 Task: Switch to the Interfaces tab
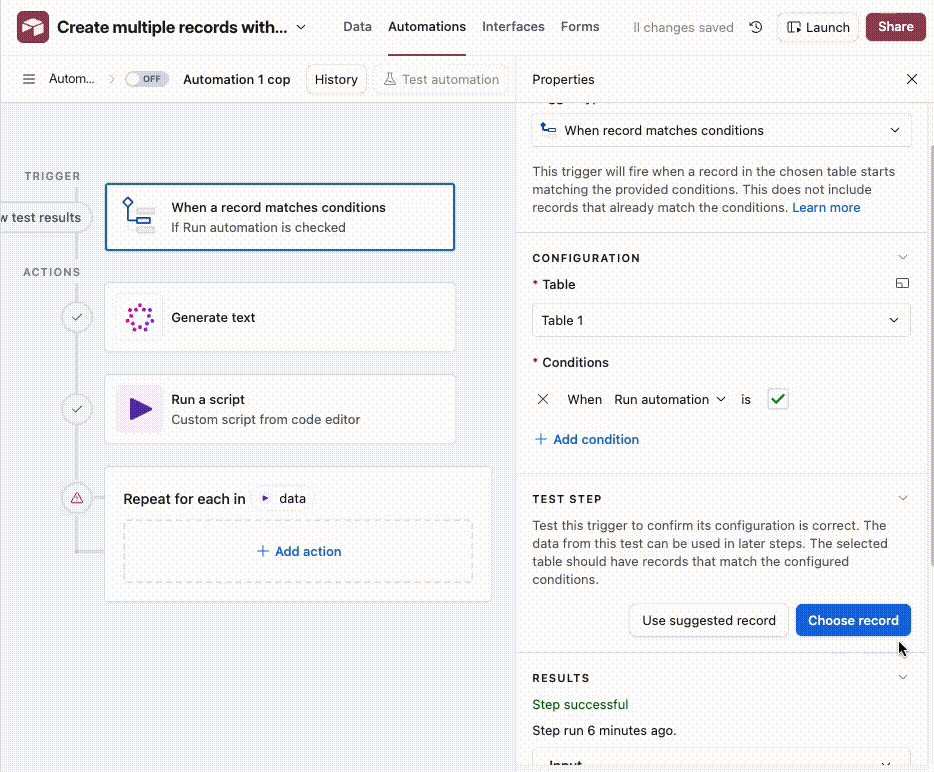513,27
